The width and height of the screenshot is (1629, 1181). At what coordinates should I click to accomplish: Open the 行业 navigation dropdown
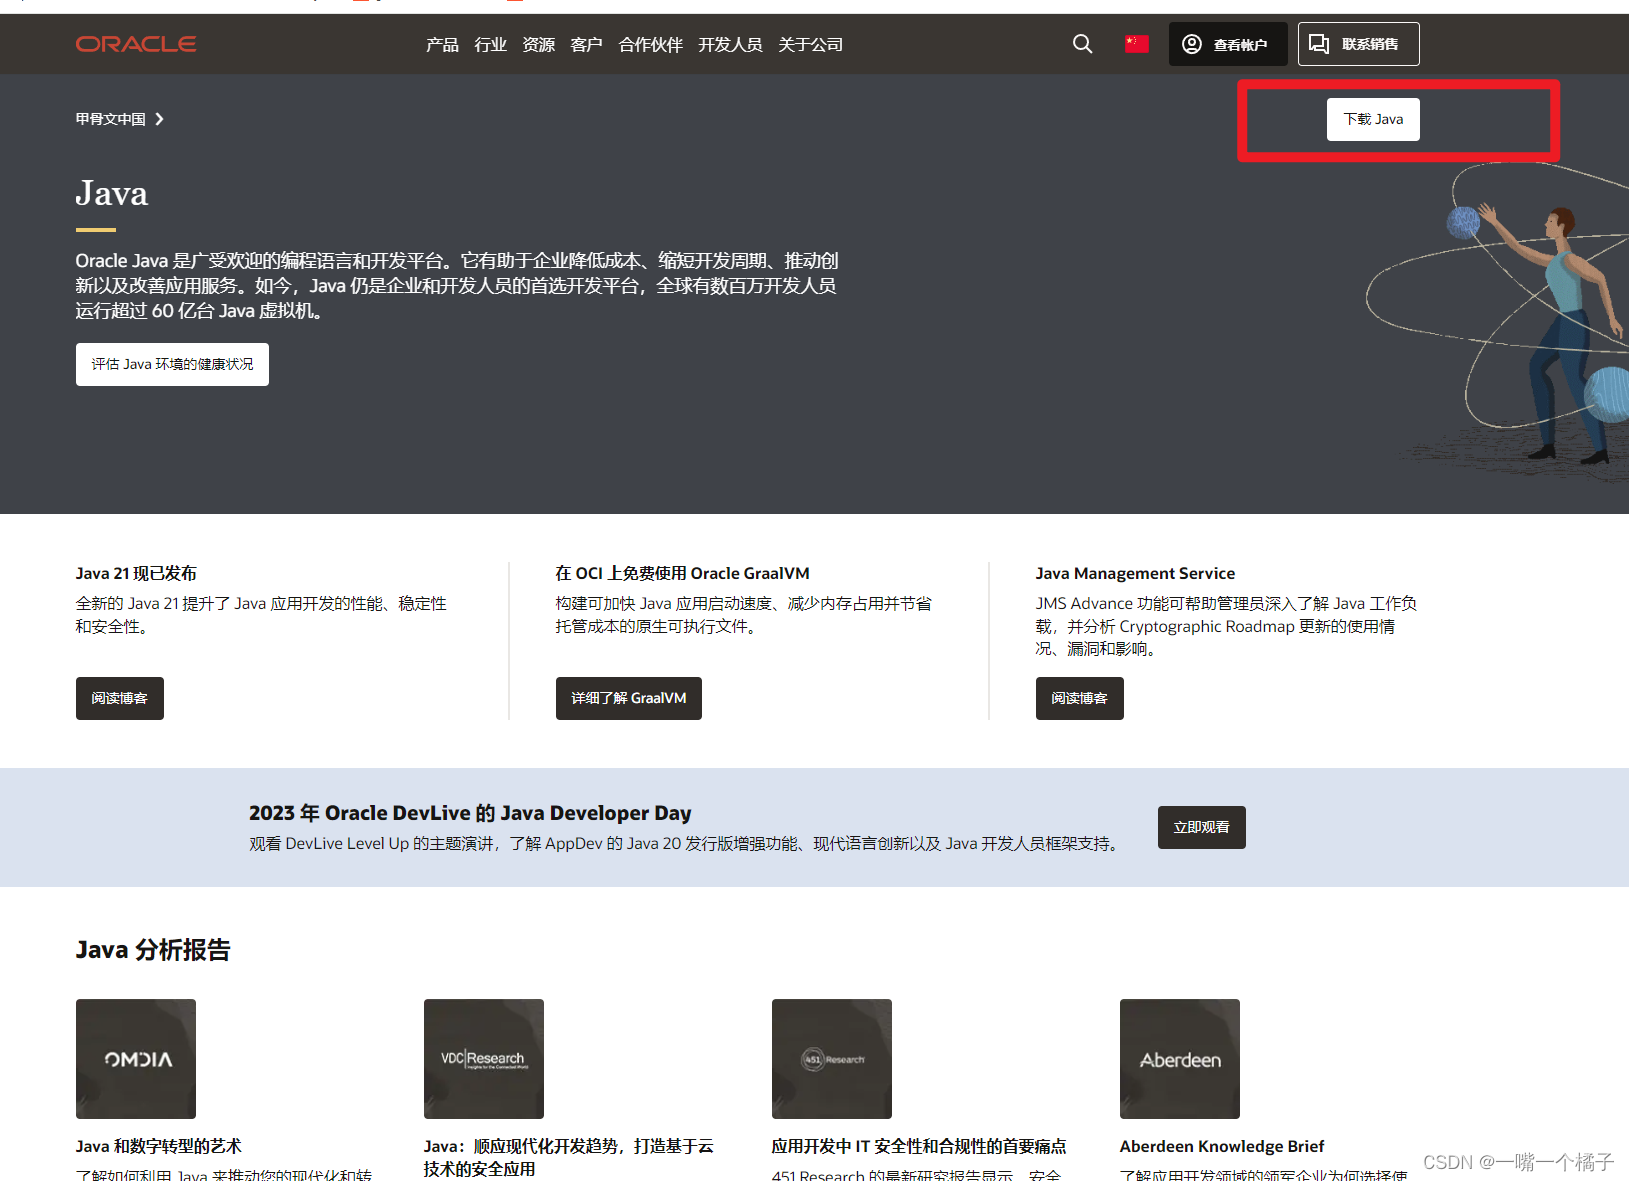pyautogui.click(x=490, y=44)
